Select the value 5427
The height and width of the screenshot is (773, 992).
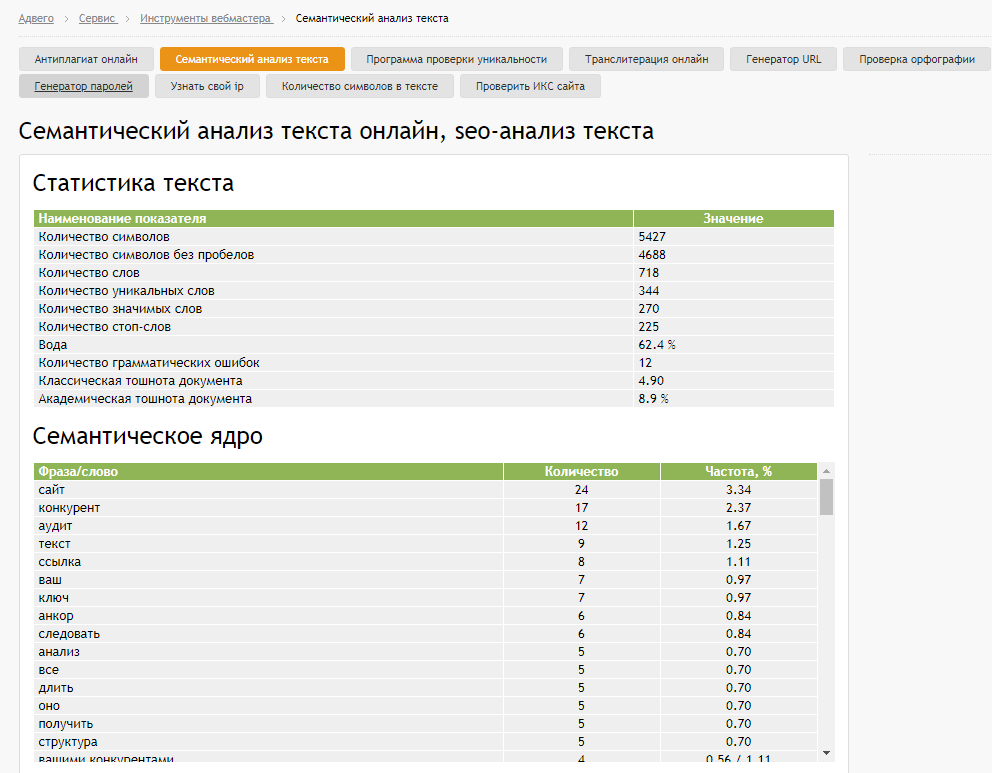point(652,237)
